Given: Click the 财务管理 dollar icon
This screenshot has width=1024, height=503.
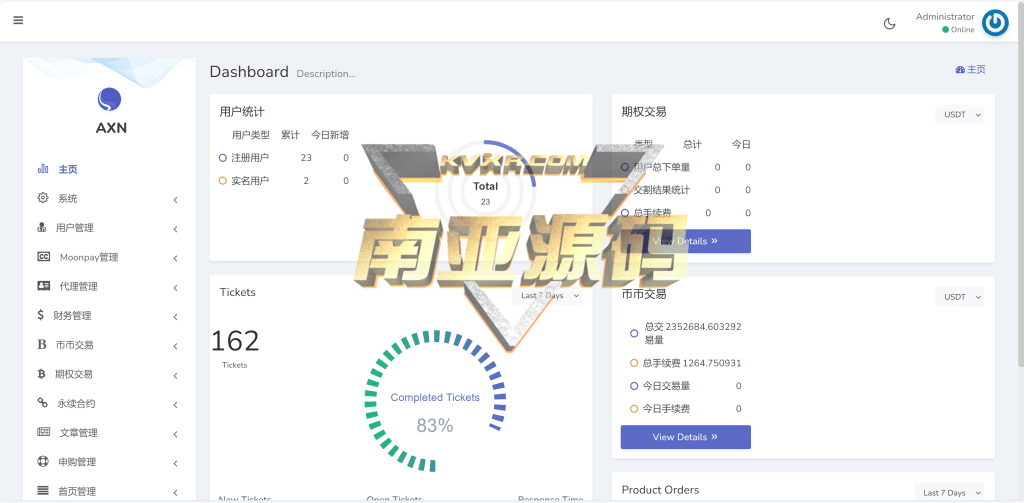Looking at the screenshot, I should (40, 315).
